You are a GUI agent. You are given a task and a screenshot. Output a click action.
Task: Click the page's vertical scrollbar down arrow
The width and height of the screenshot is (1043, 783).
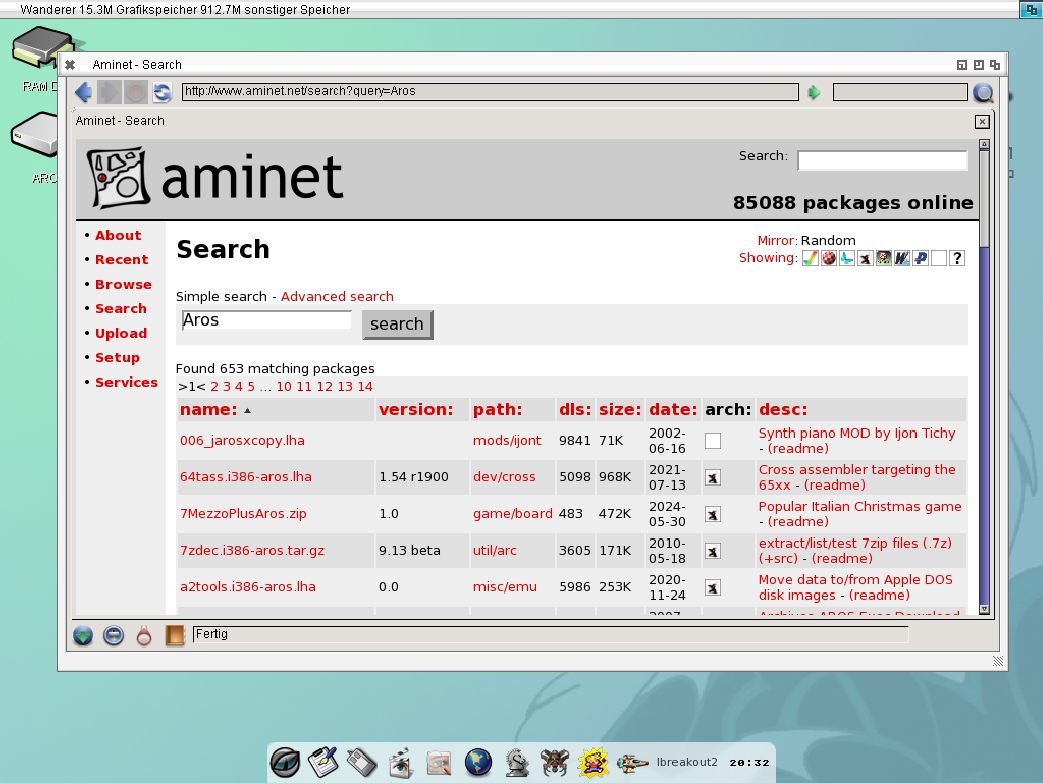[x=984, y=608]
